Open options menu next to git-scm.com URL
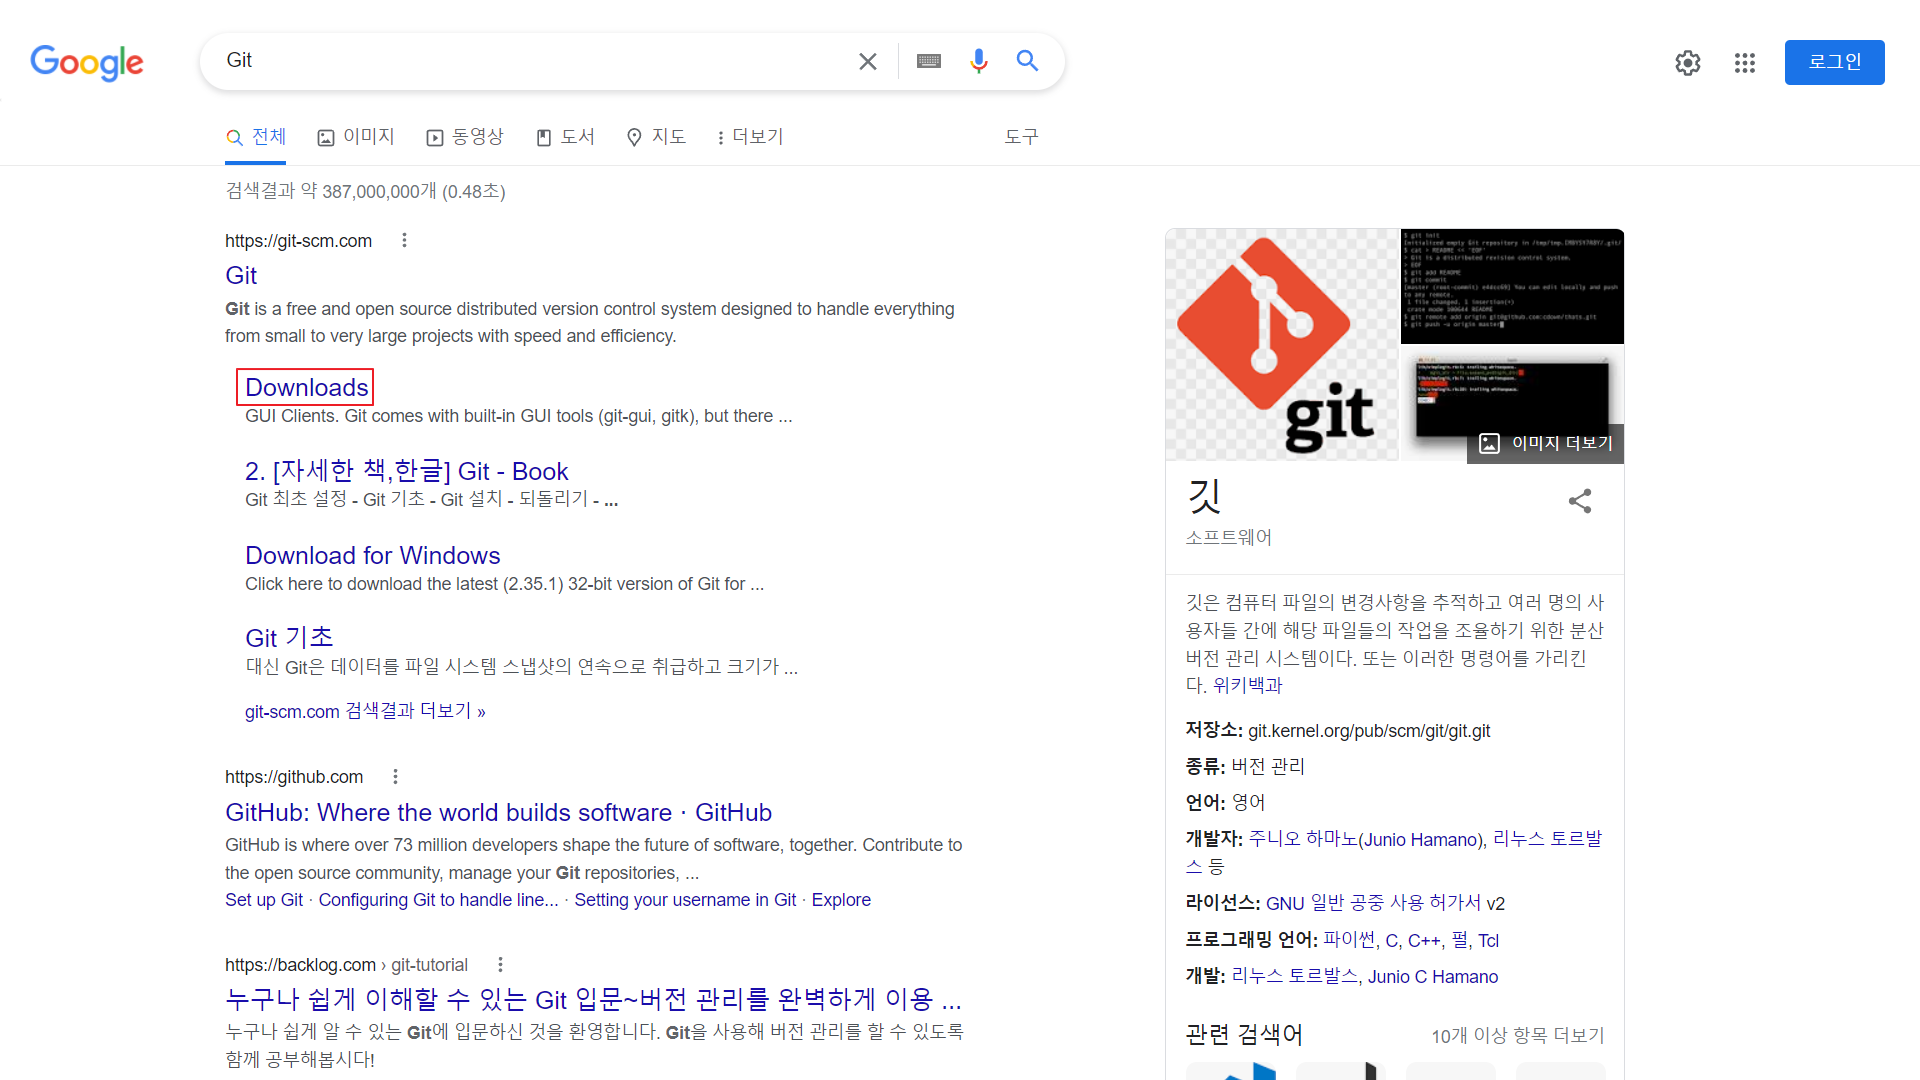Image resolution: width=1920 pixels, height=1080 pixels. [404, 241]
